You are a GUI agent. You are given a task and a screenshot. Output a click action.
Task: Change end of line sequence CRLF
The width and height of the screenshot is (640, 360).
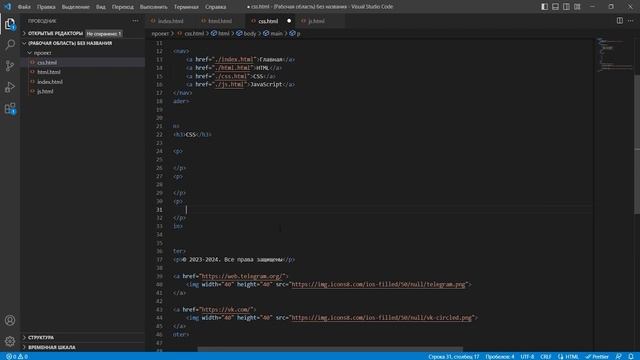546,356
